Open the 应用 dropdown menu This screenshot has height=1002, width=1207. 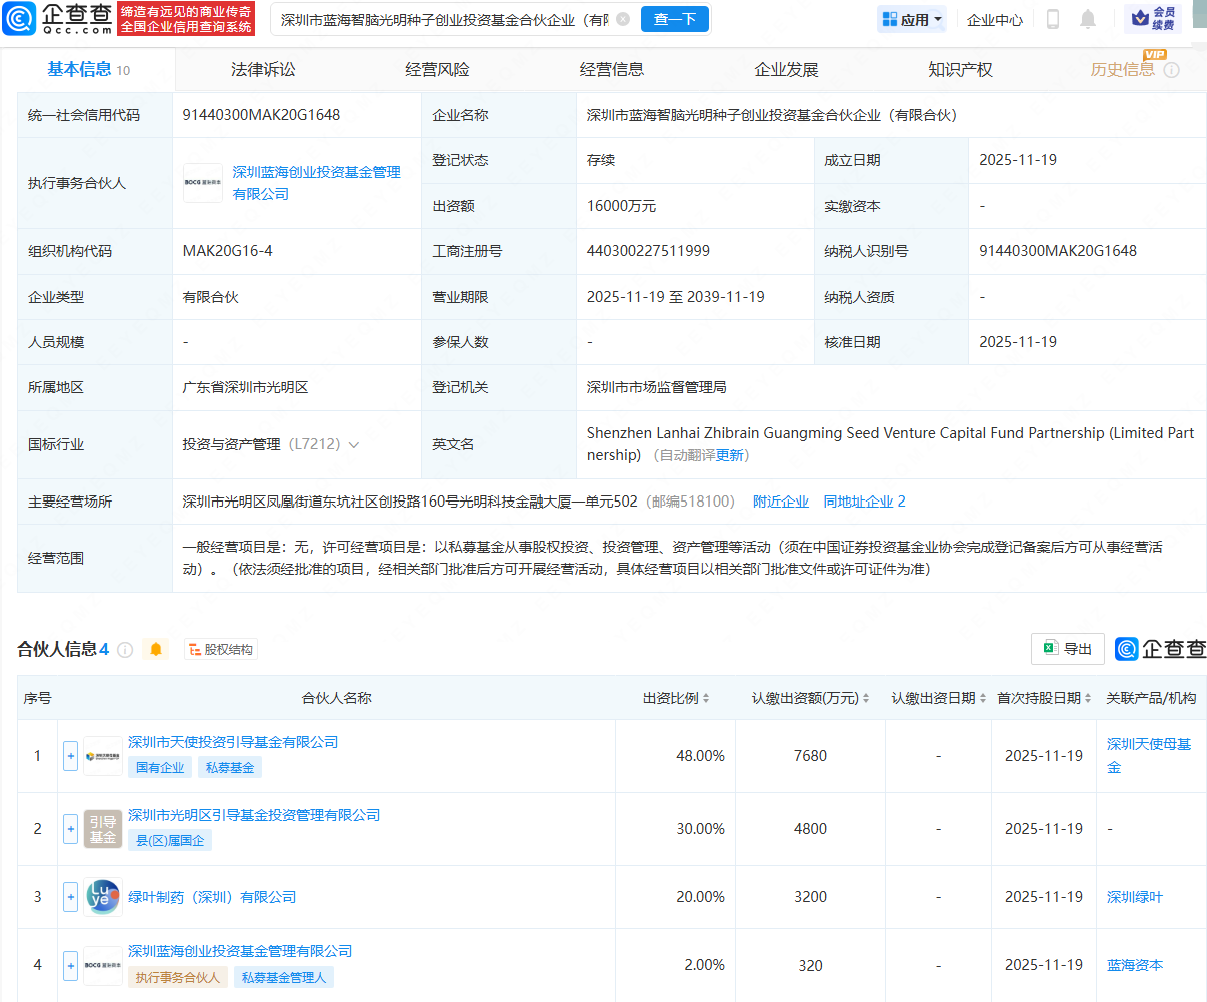[x=912, y=19]
